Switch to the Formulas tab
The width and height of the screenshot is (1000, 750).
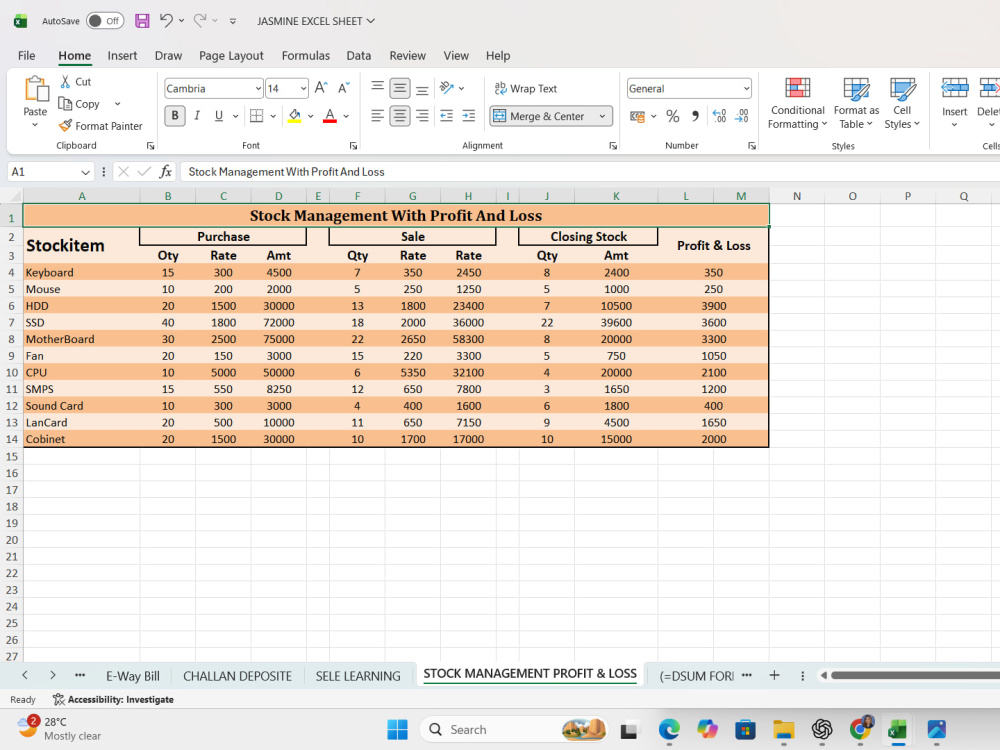click(x=305, y=55)
